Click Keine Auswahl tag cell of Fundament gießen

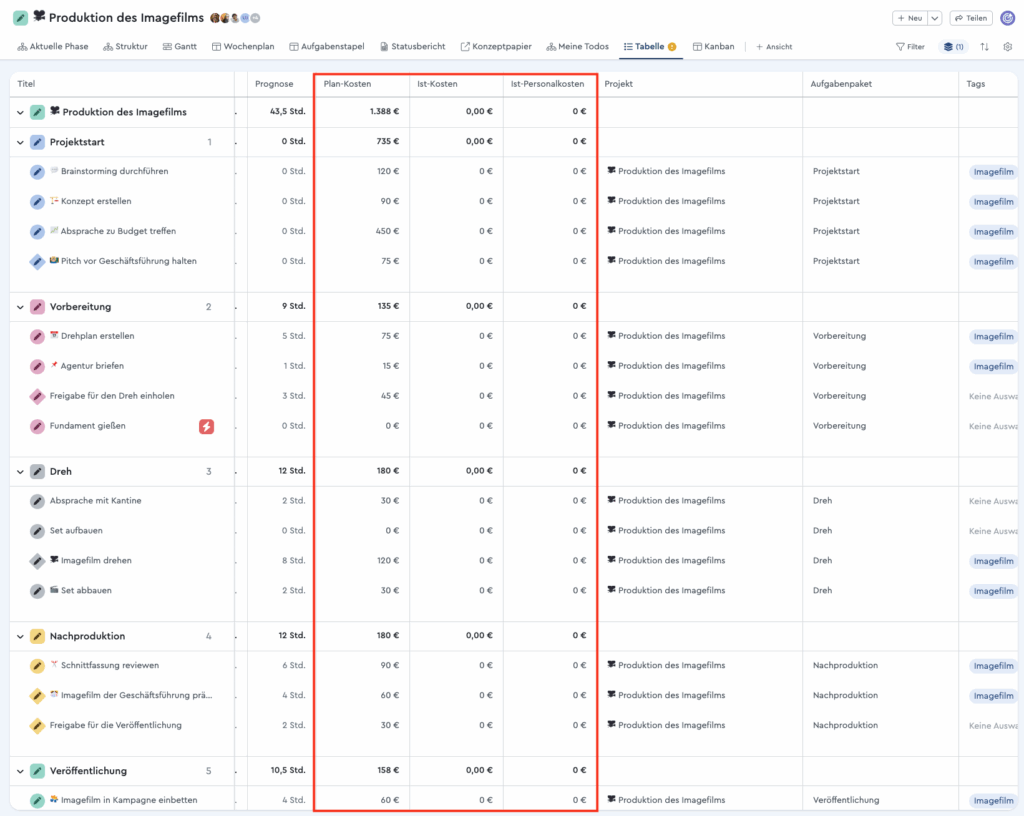(993, 426)
